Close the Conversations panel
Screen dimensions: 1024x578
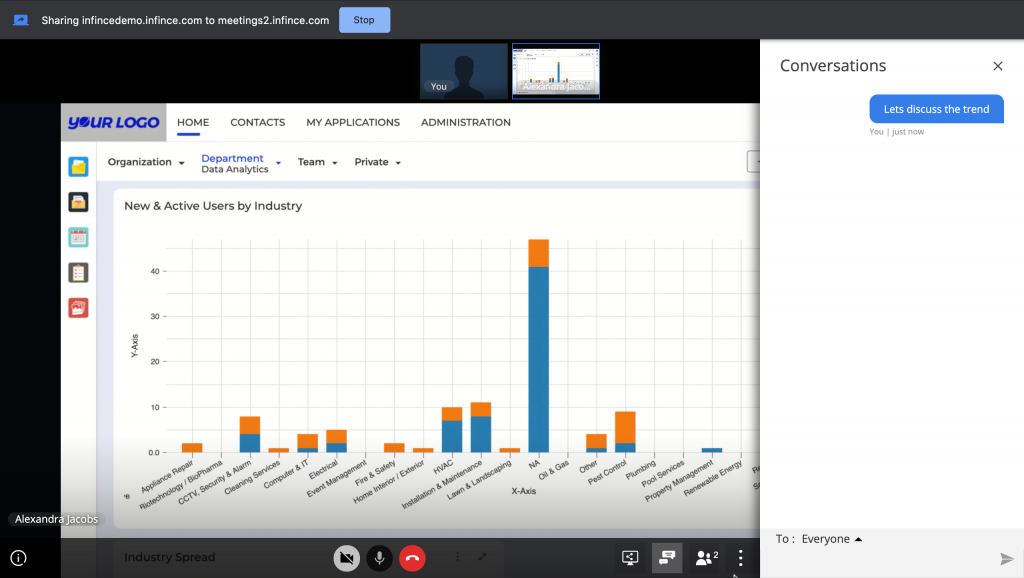click(997, 66)
